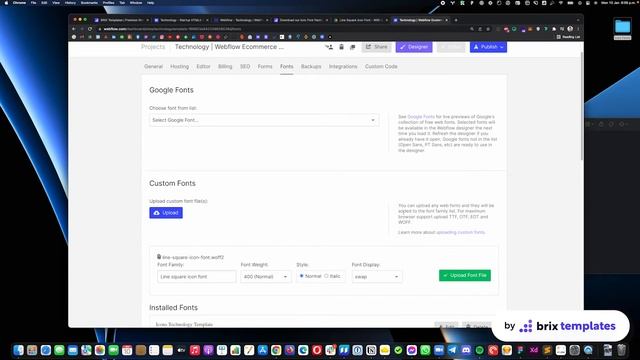Click the Chrome profile avatar icon
The width and height of the screenshot is (640, 360).
pyautogui.click(x=570, y=29)
